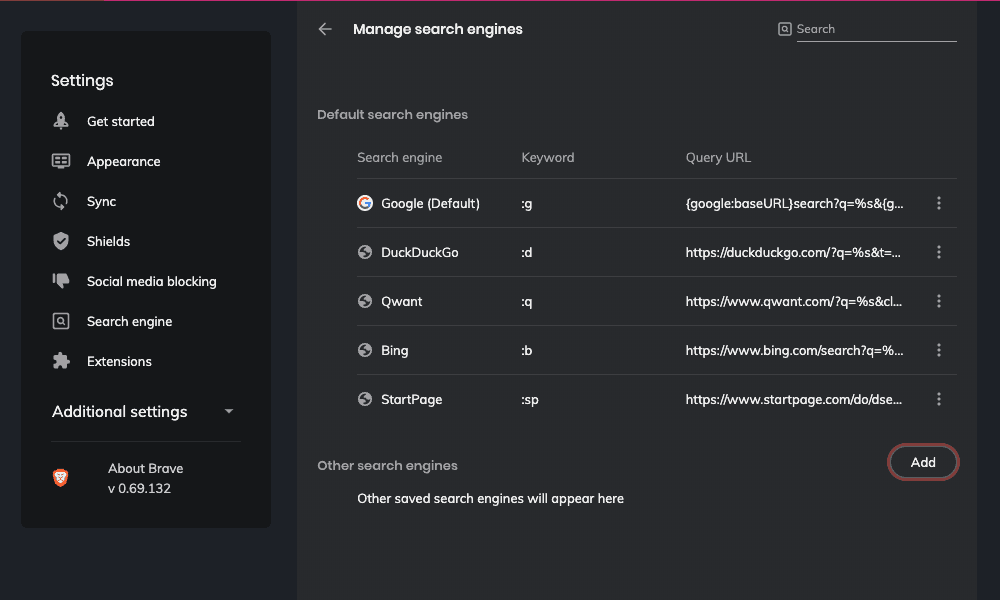
Task: Click the :d keyword cell
Action: tap(527, 252)
